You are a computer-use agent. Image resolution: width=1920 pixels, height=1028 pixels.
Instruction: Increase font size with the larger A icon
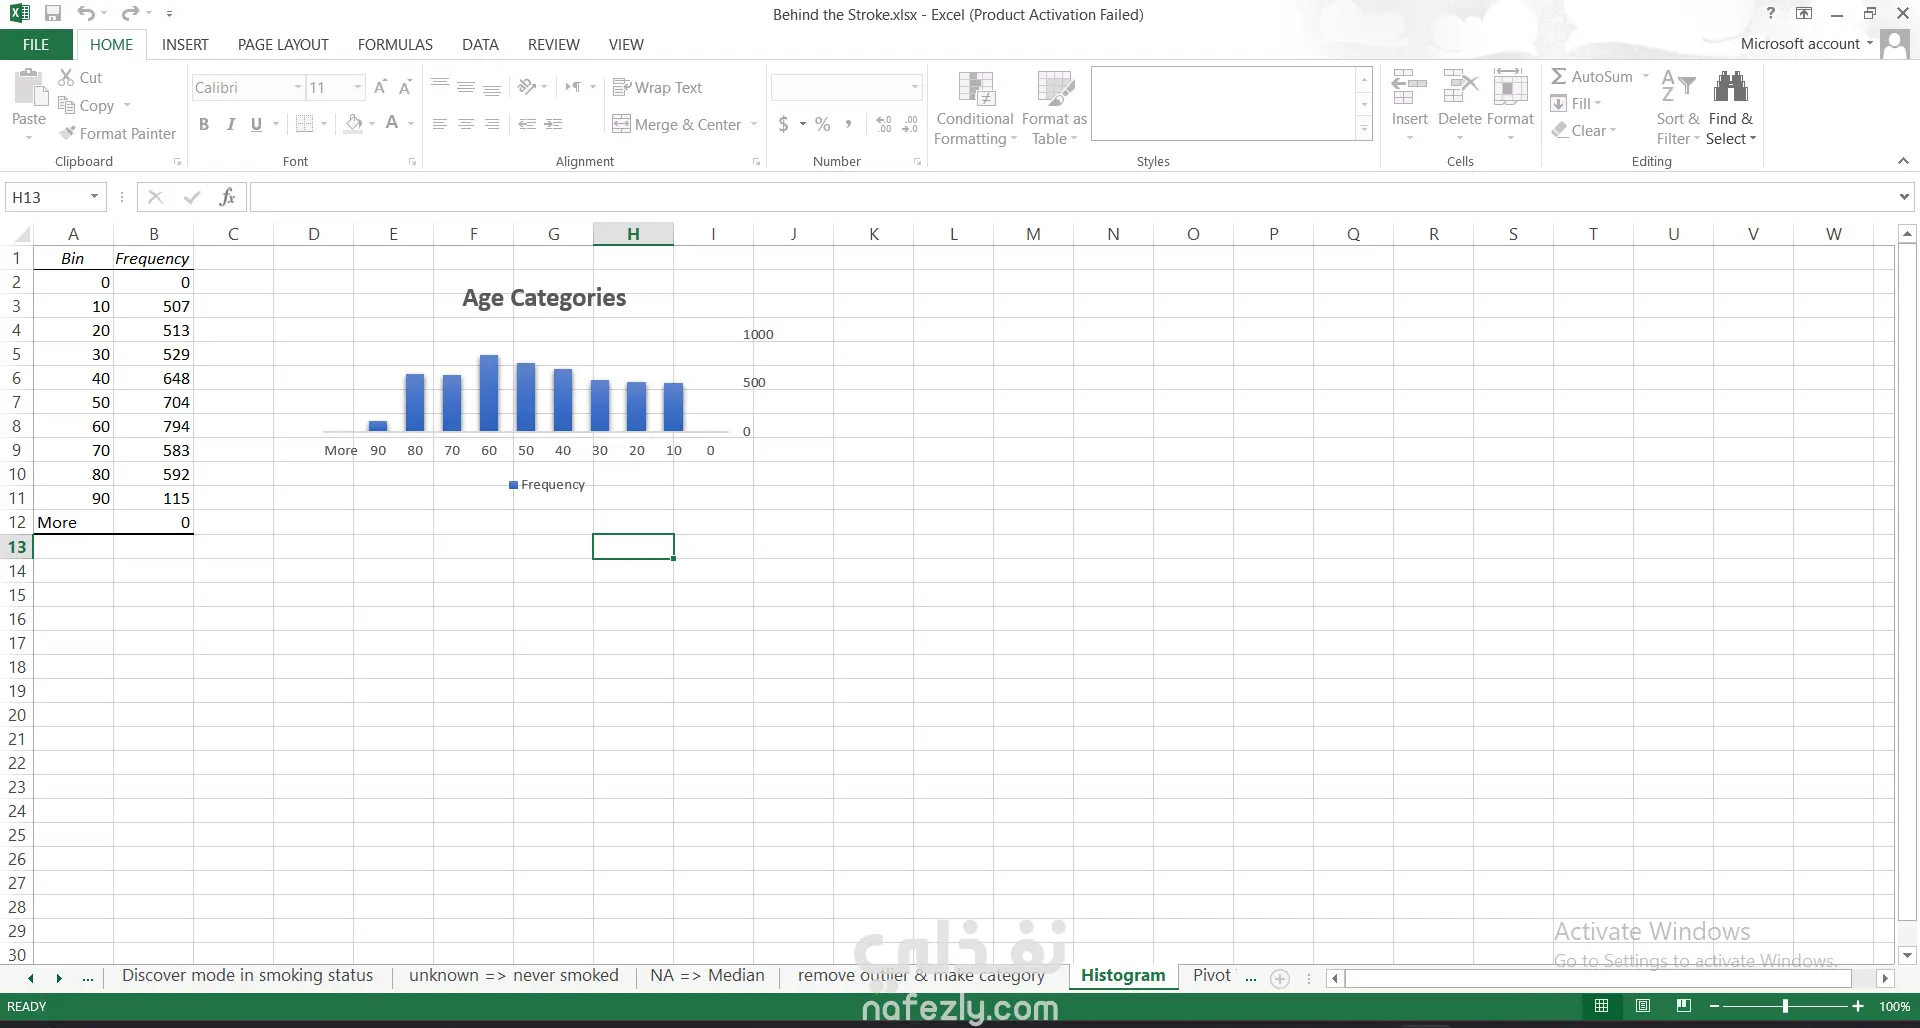click(x=380, y=88)
